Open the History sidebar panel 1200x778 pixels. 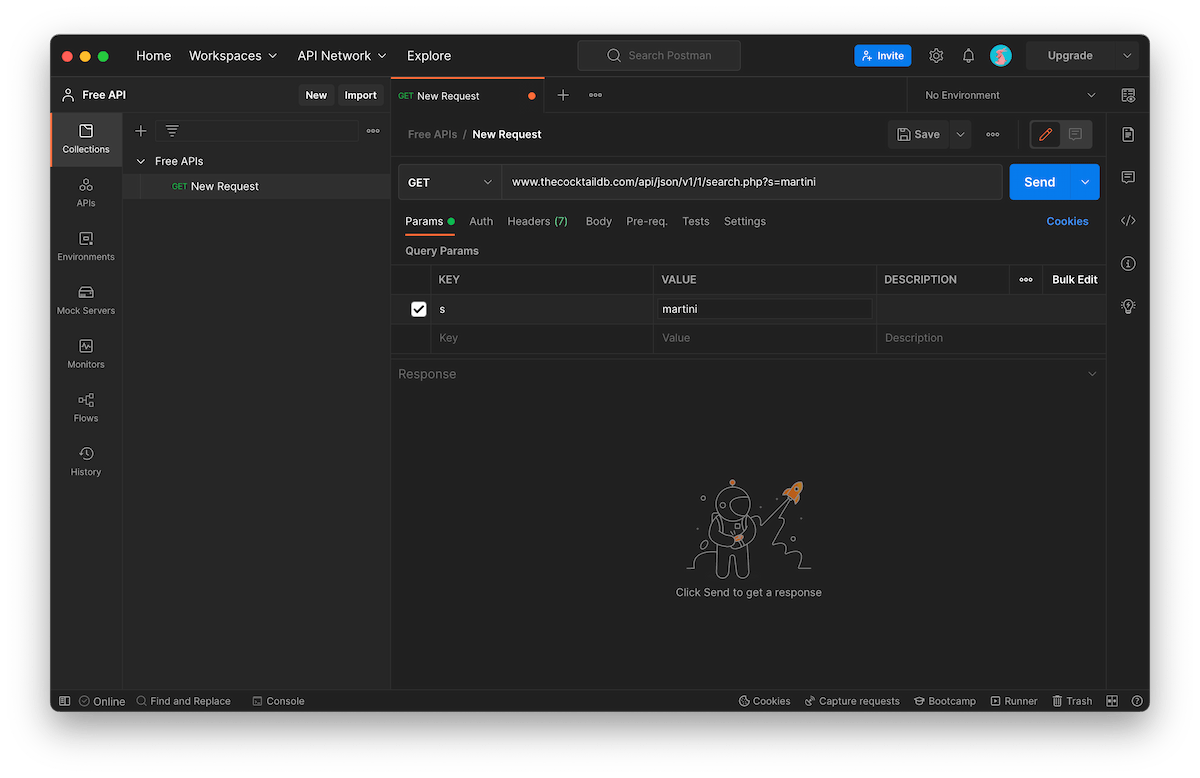point(86,462)
